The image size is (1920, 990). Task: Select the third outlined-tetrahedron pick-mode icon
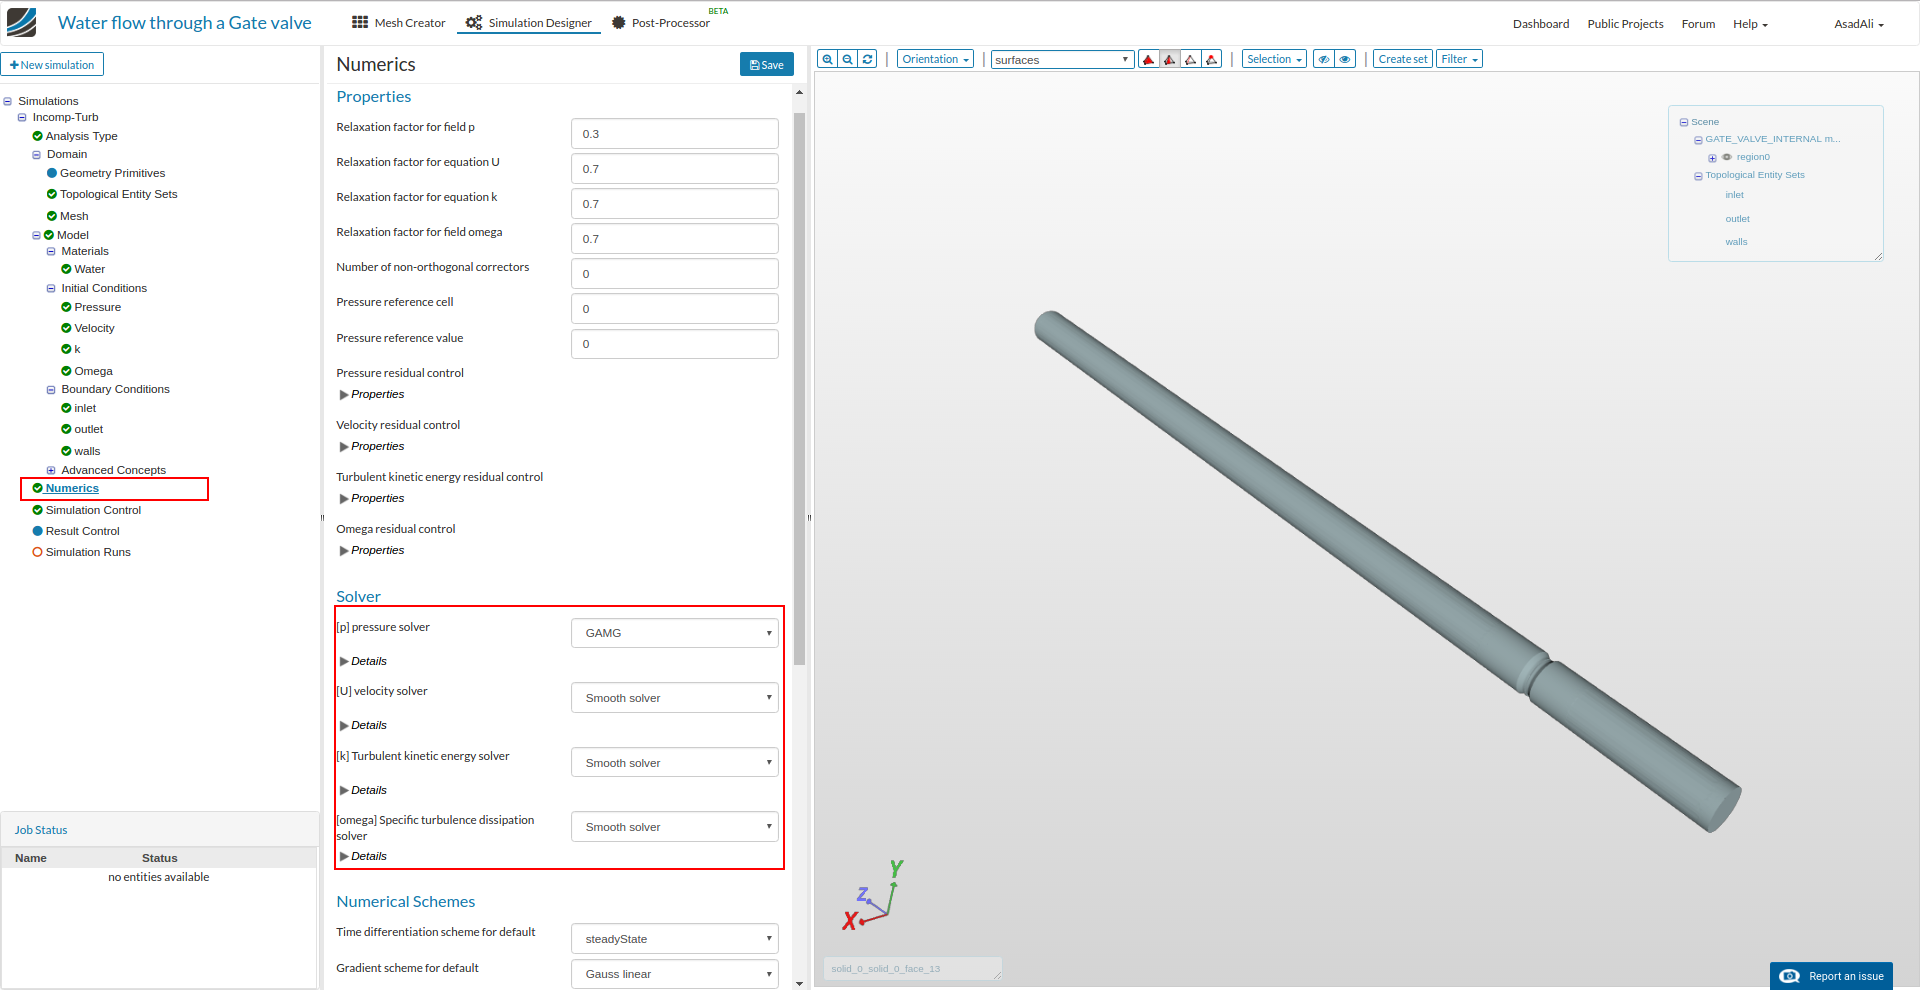tap(1191, 59)
